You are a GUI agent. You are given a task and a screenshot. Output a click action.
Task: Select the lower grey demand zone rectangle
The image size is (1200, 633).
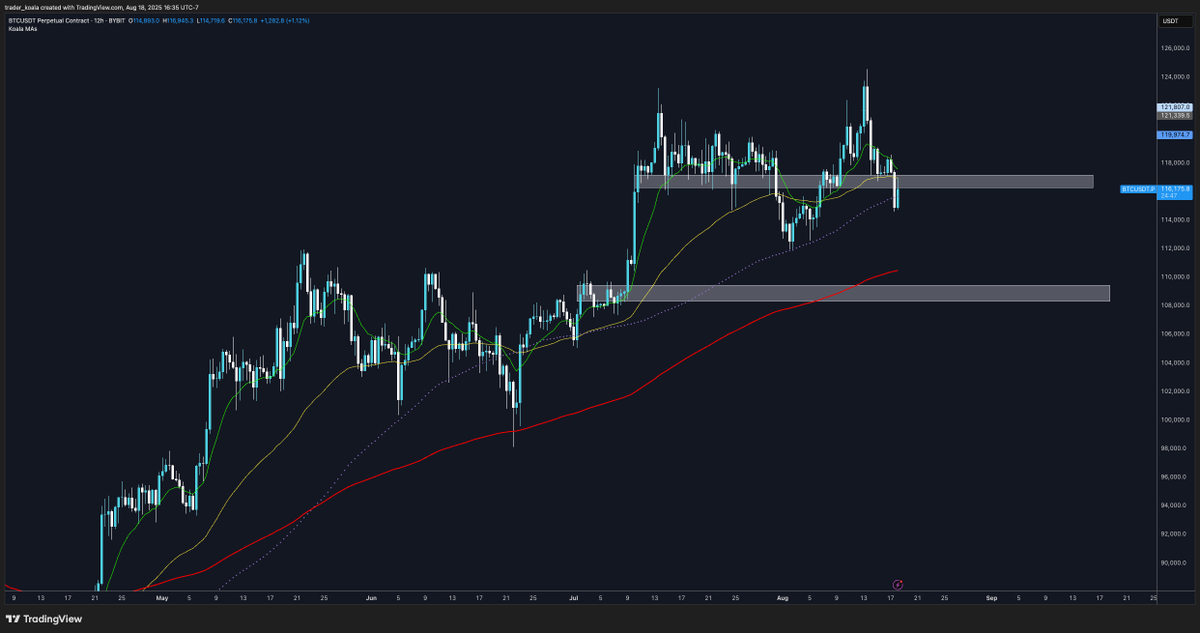[x=844, y=293]
